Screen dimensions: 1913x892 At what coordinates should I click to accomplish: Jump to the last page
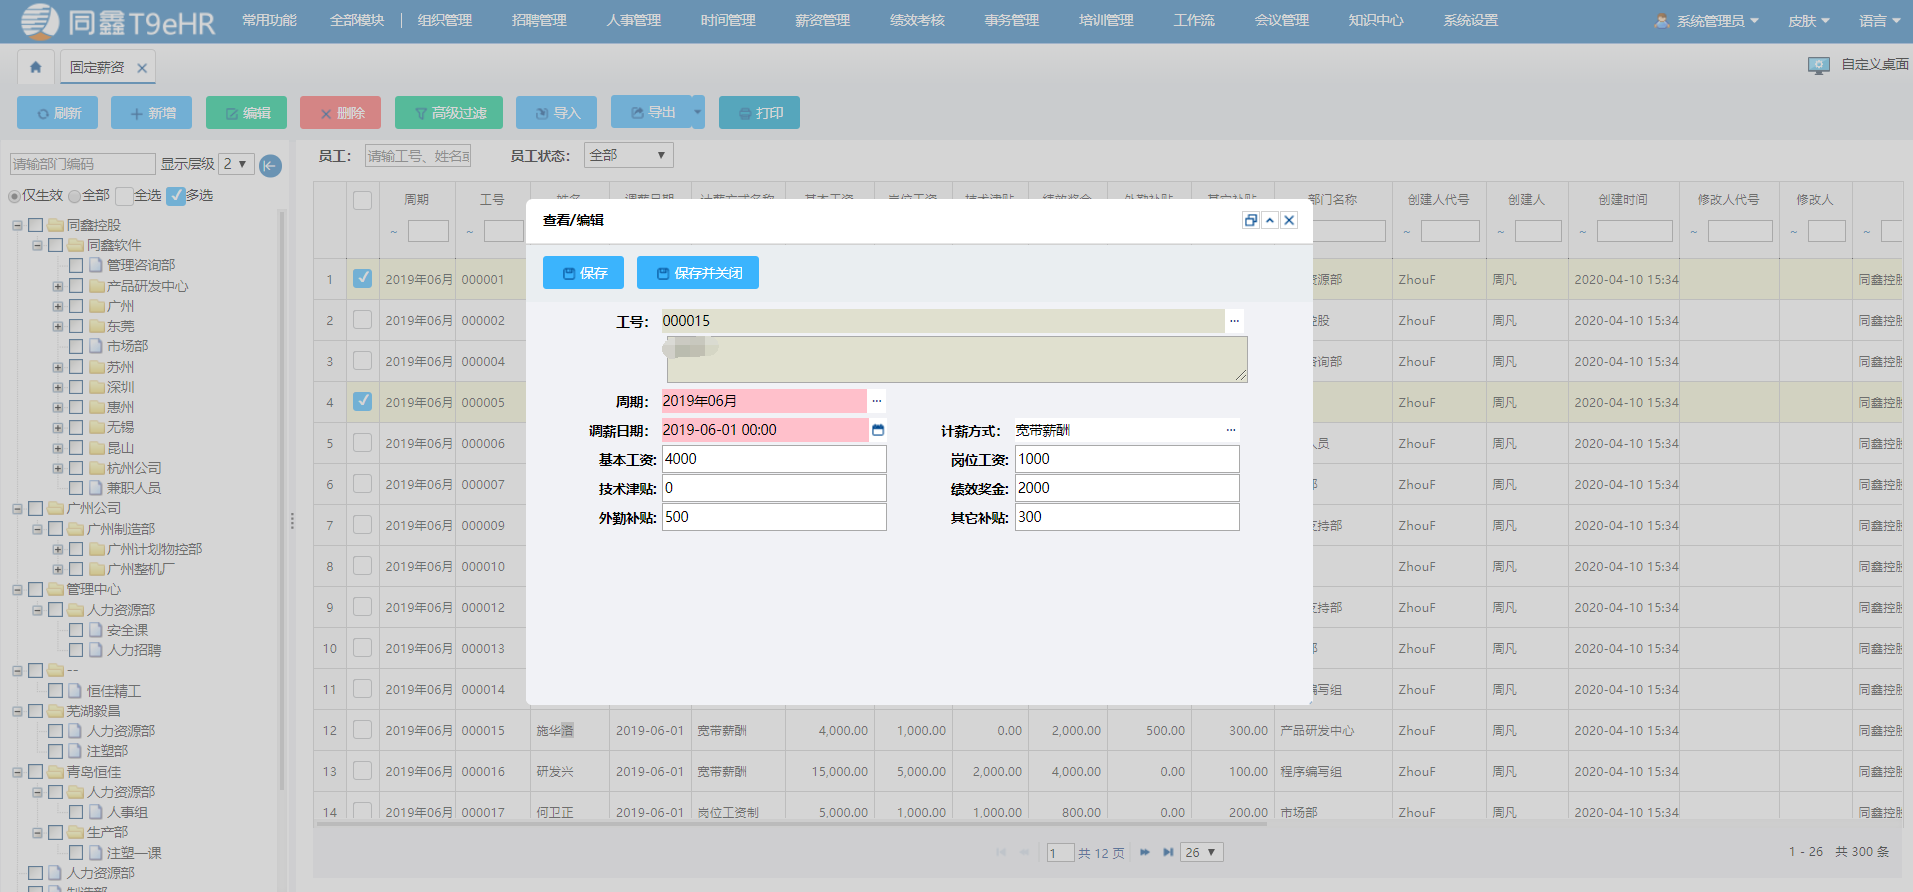tap(1167, 852)
